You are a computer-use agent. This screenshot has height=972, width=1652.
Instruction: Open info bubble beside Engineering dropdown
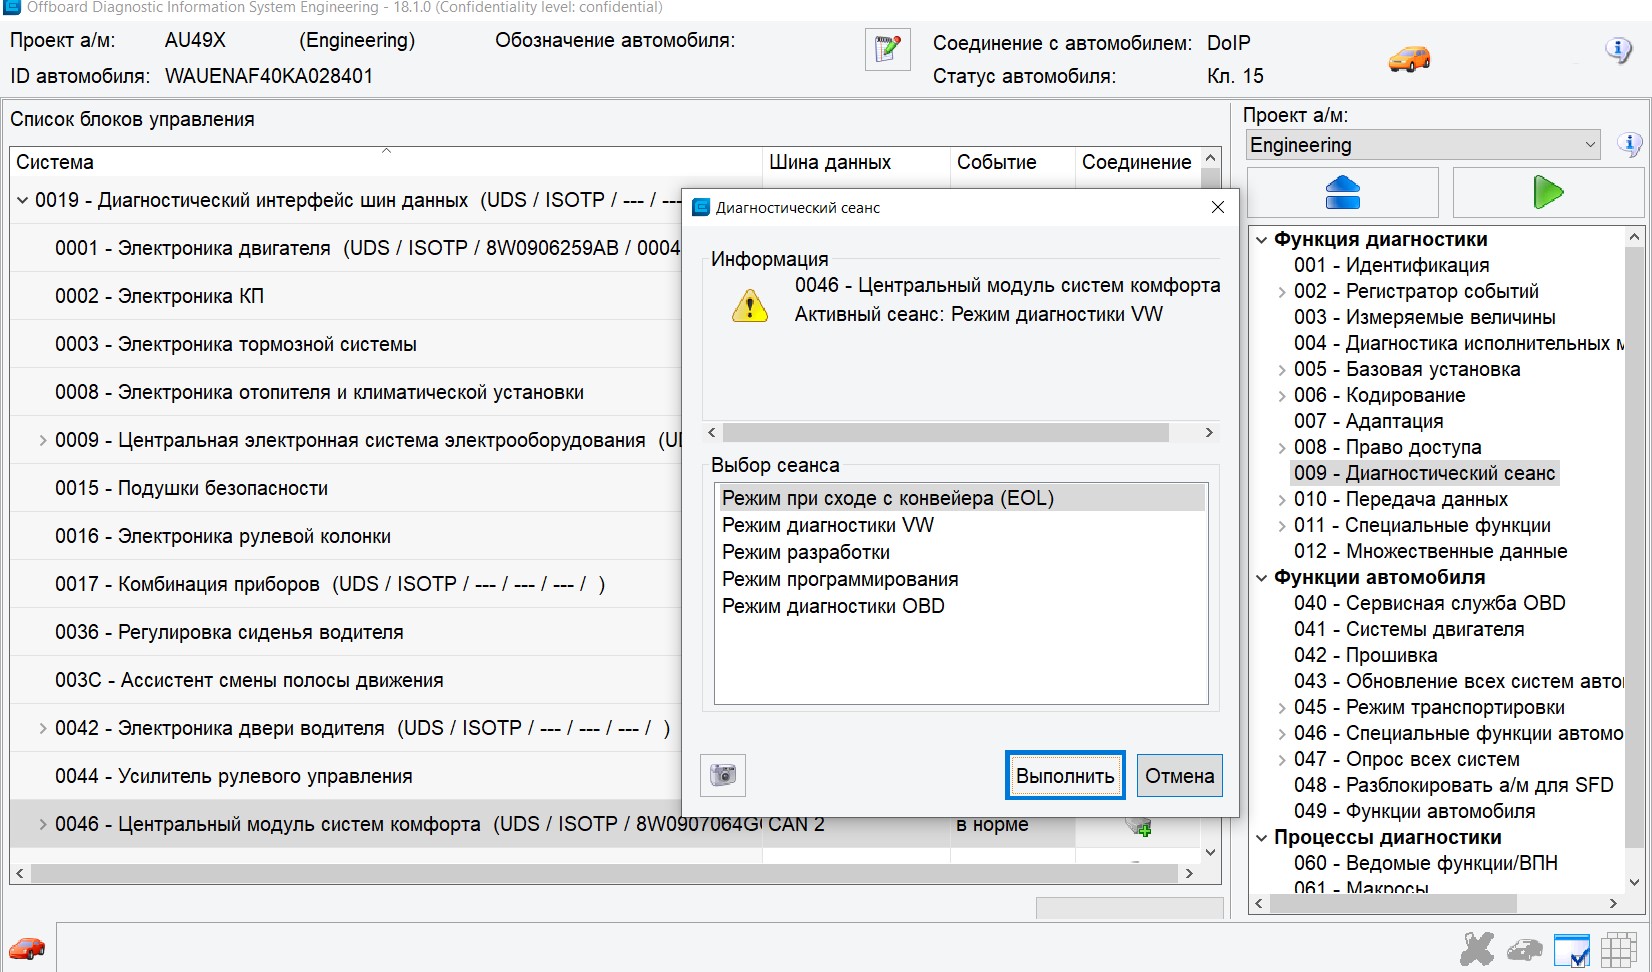(x=1629, y=145)
